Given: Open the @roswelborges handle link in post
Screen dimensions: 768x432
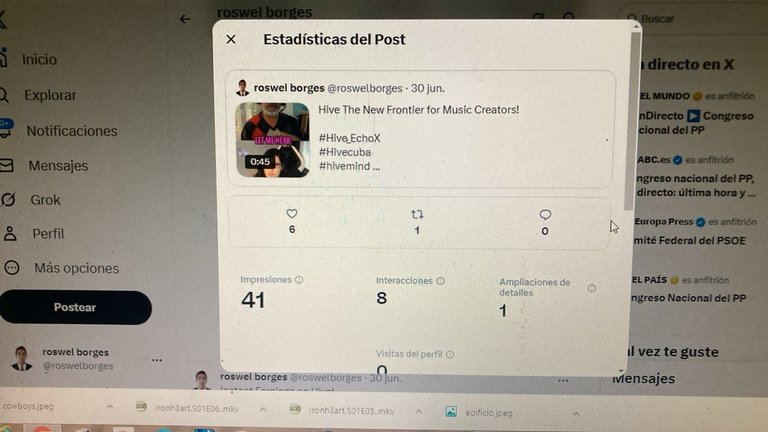Looking at the screenshot, I should click(x=364, y=89).
